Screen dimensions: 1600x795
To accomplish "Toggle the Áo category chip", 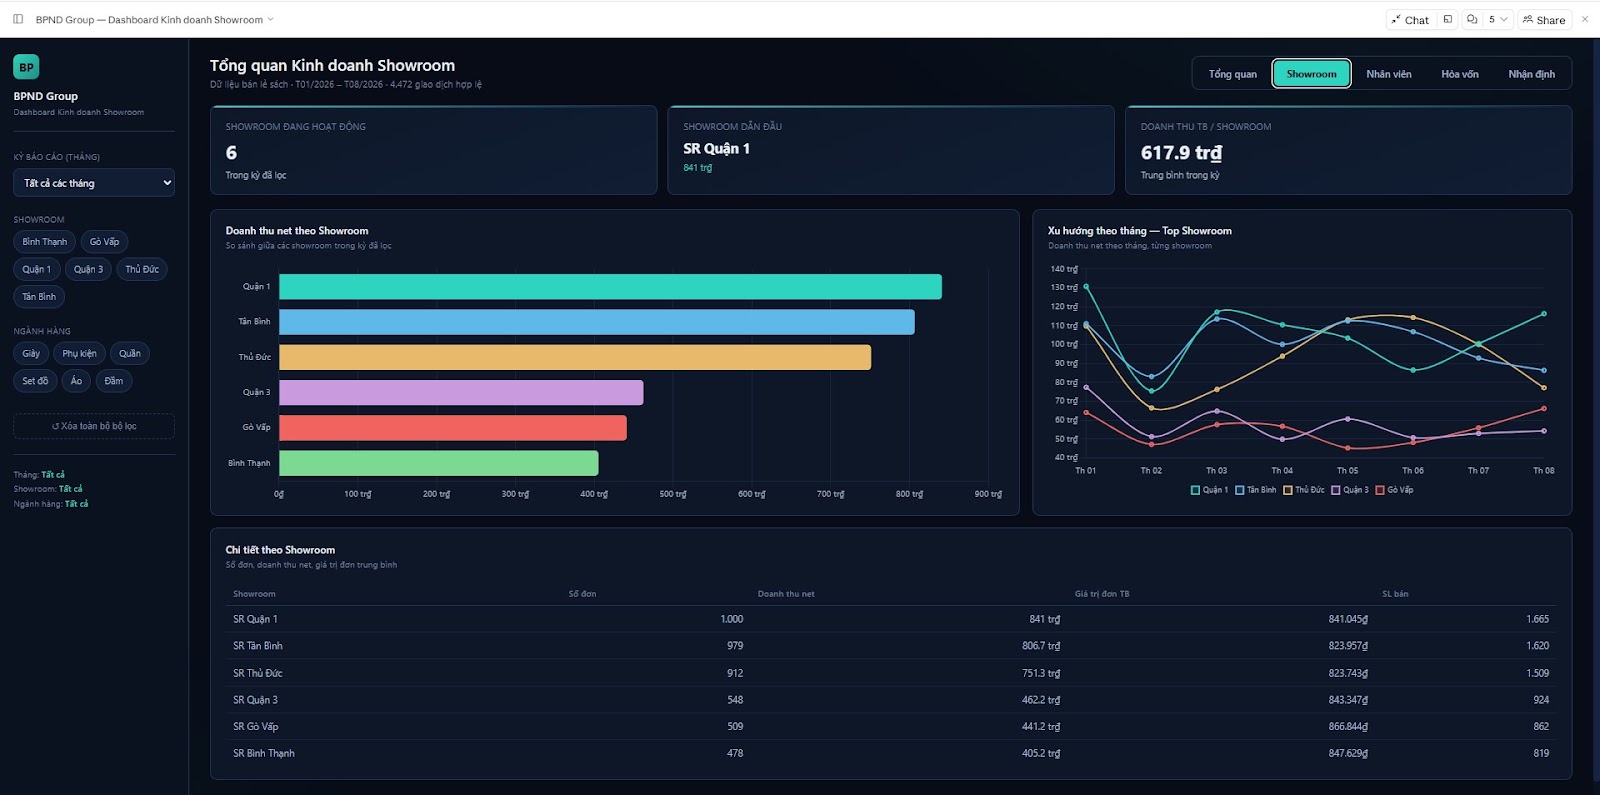I will pyautogui.click(x=76, y=381).
